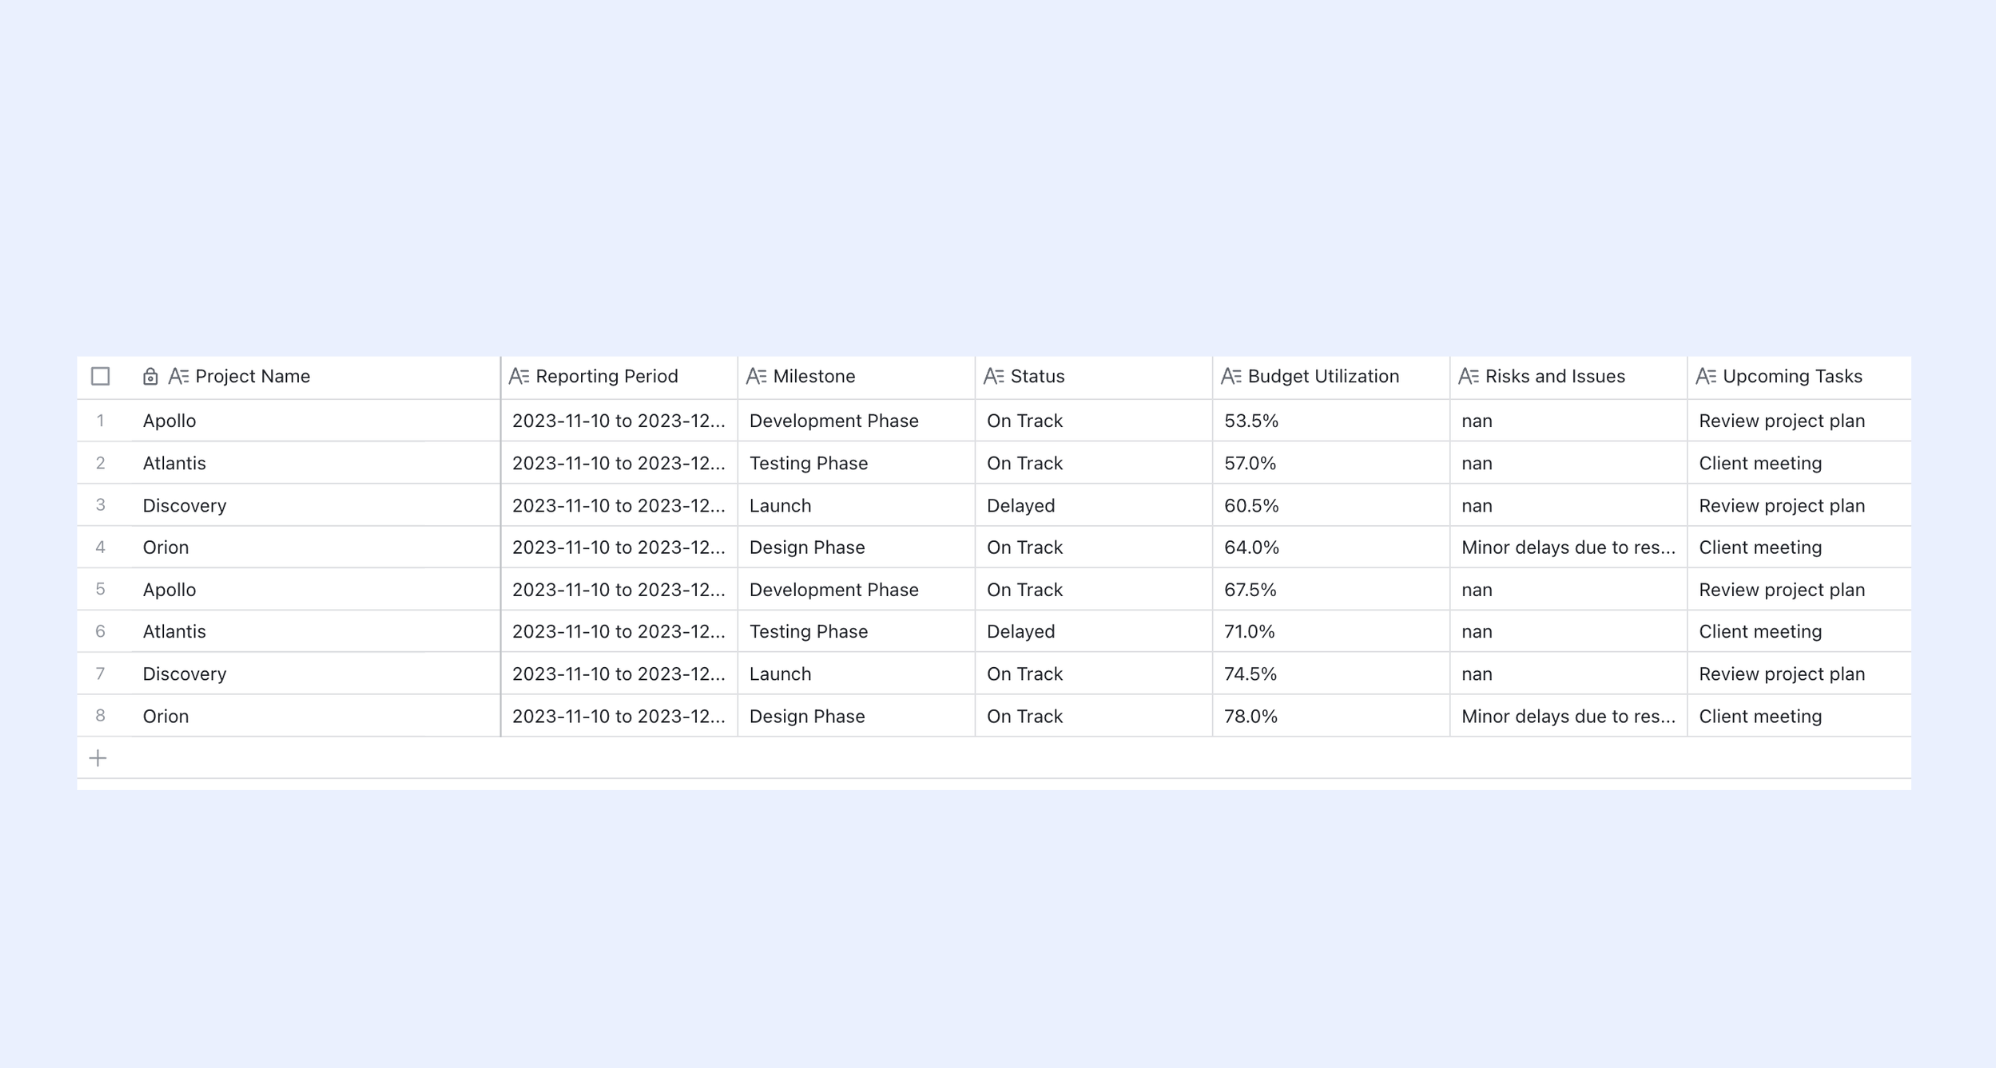
Task: Toggle the select-all checkbox in header
Action: pyautogui.click(x=100, y=377)
